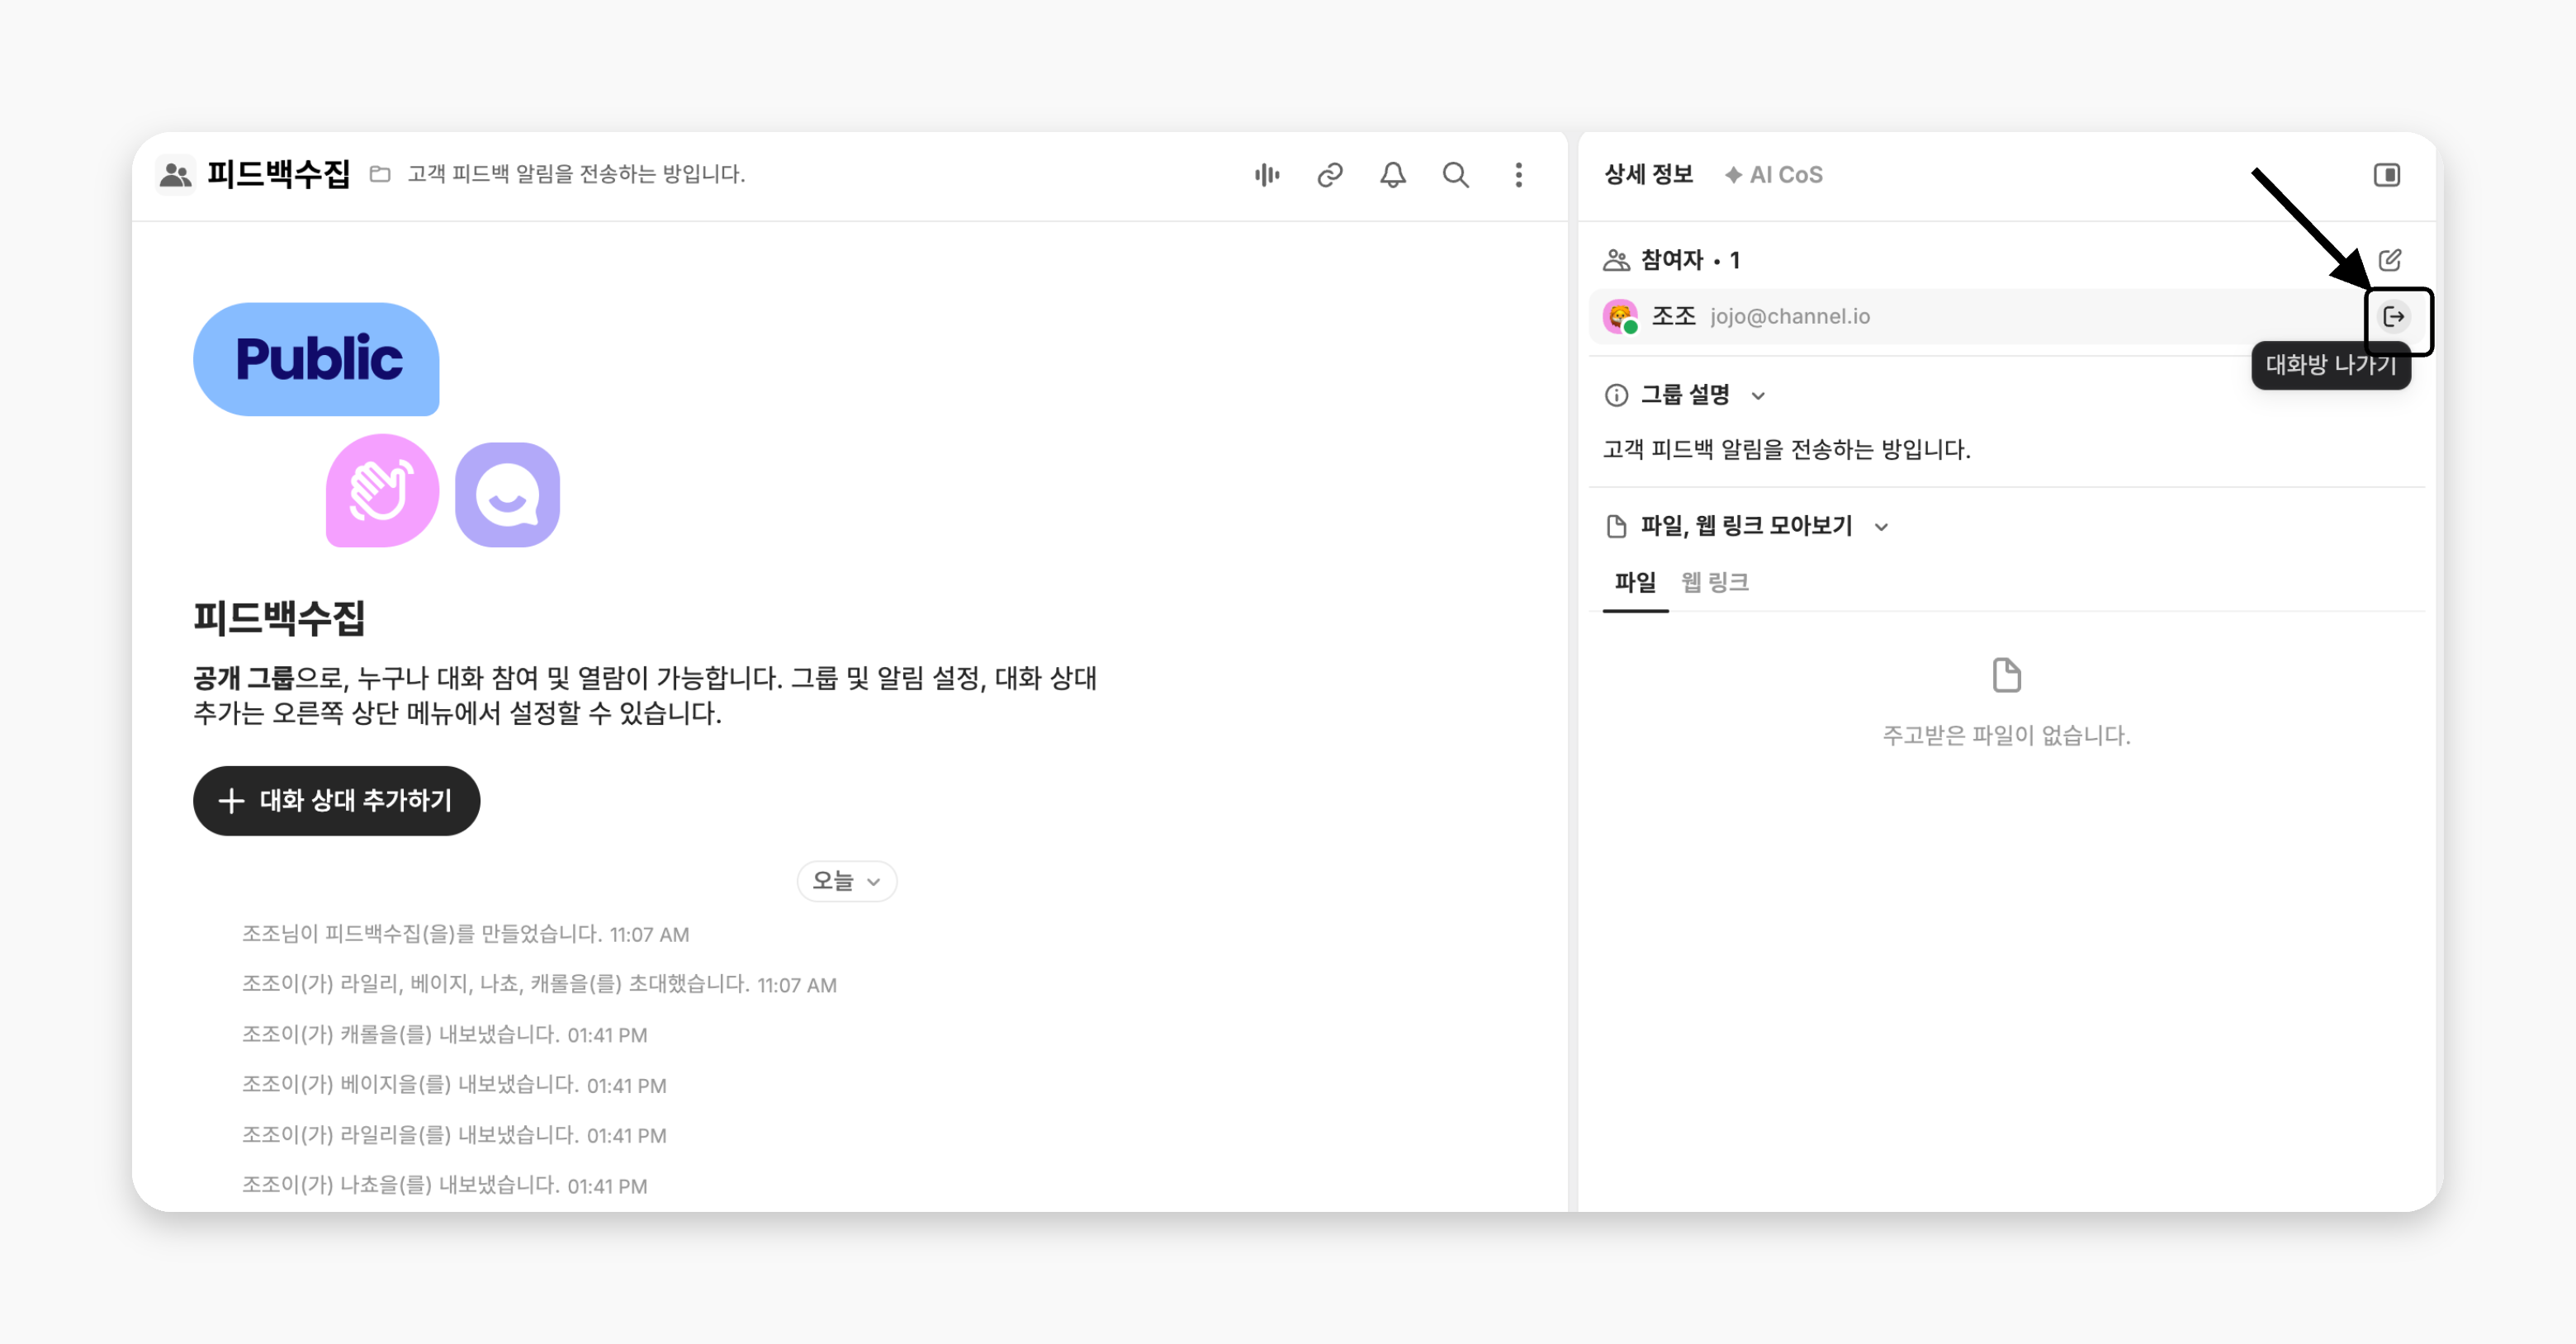Copy the group link with chain icon

[x=1330, y=175]
